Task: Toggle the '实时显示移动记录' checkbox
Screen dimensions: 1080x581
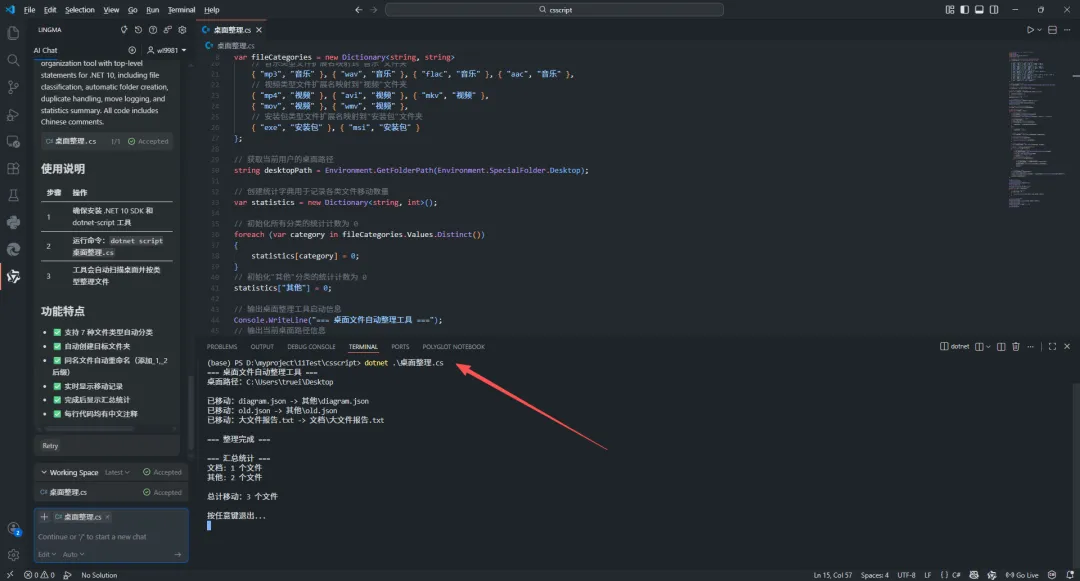Action: pyautogui.click(x=57, y=386)
